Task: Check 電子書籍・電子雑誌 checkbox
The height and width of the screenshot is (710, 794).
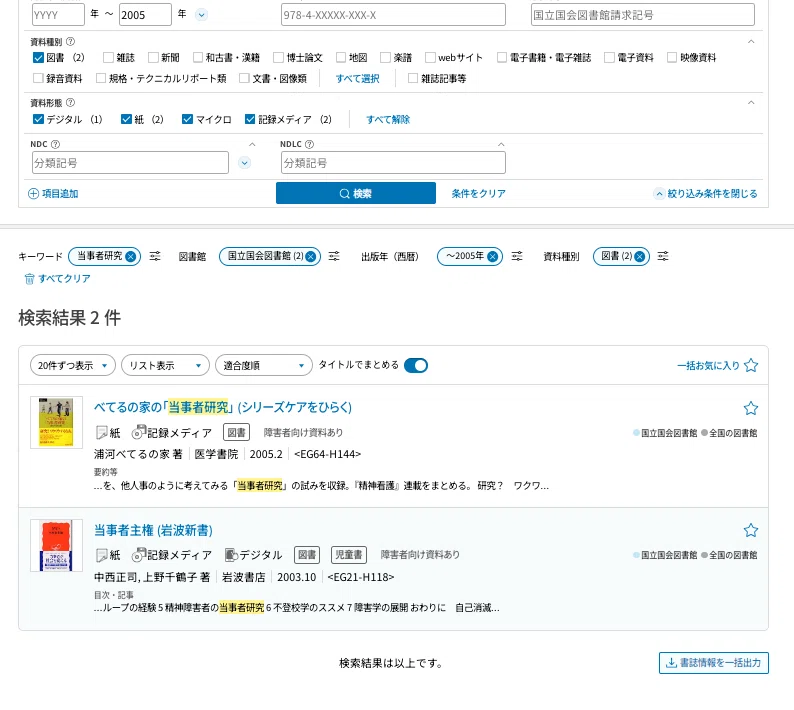Action: (501, 58)
